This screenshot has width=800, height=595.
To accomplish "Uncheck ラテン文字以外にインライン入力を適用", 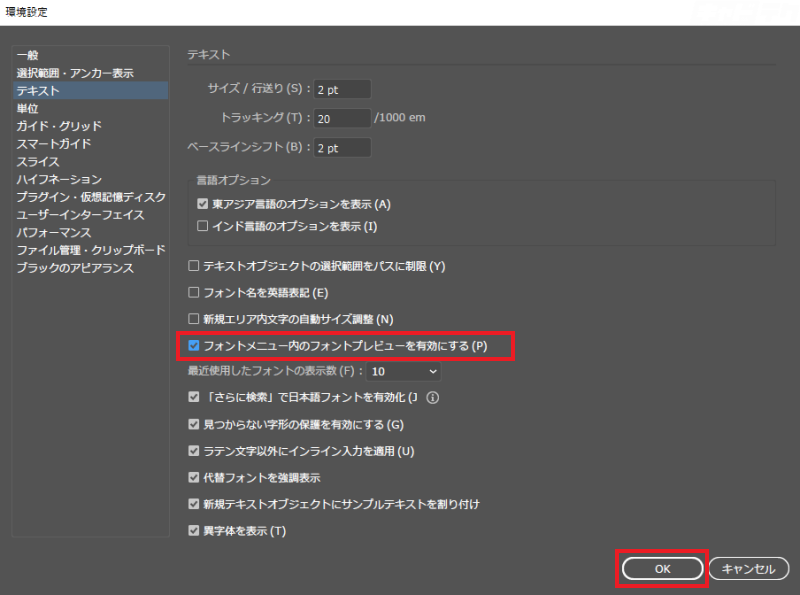I will pos(193,450).
